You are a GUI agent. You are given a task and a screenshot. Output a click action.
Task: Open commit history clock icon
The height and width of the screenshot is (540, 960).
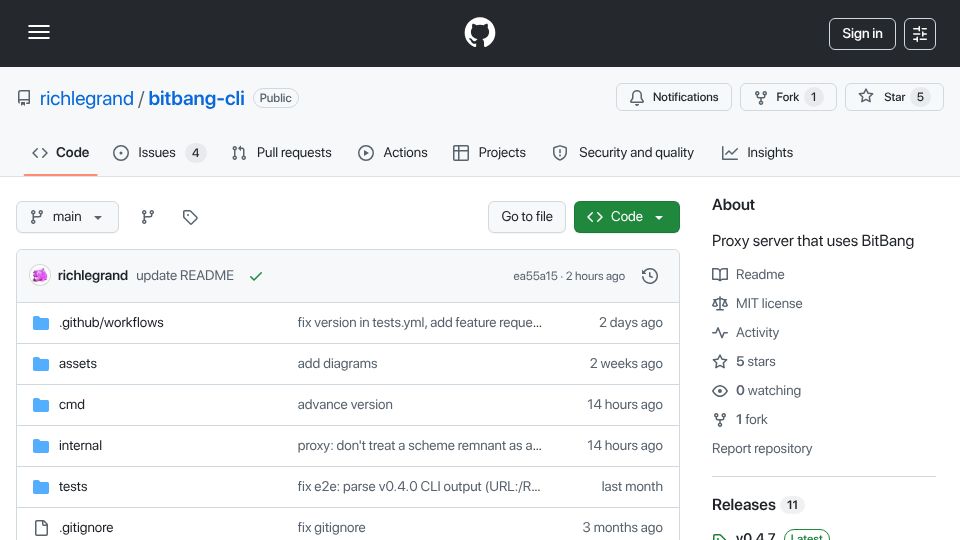tap(650, 276)
